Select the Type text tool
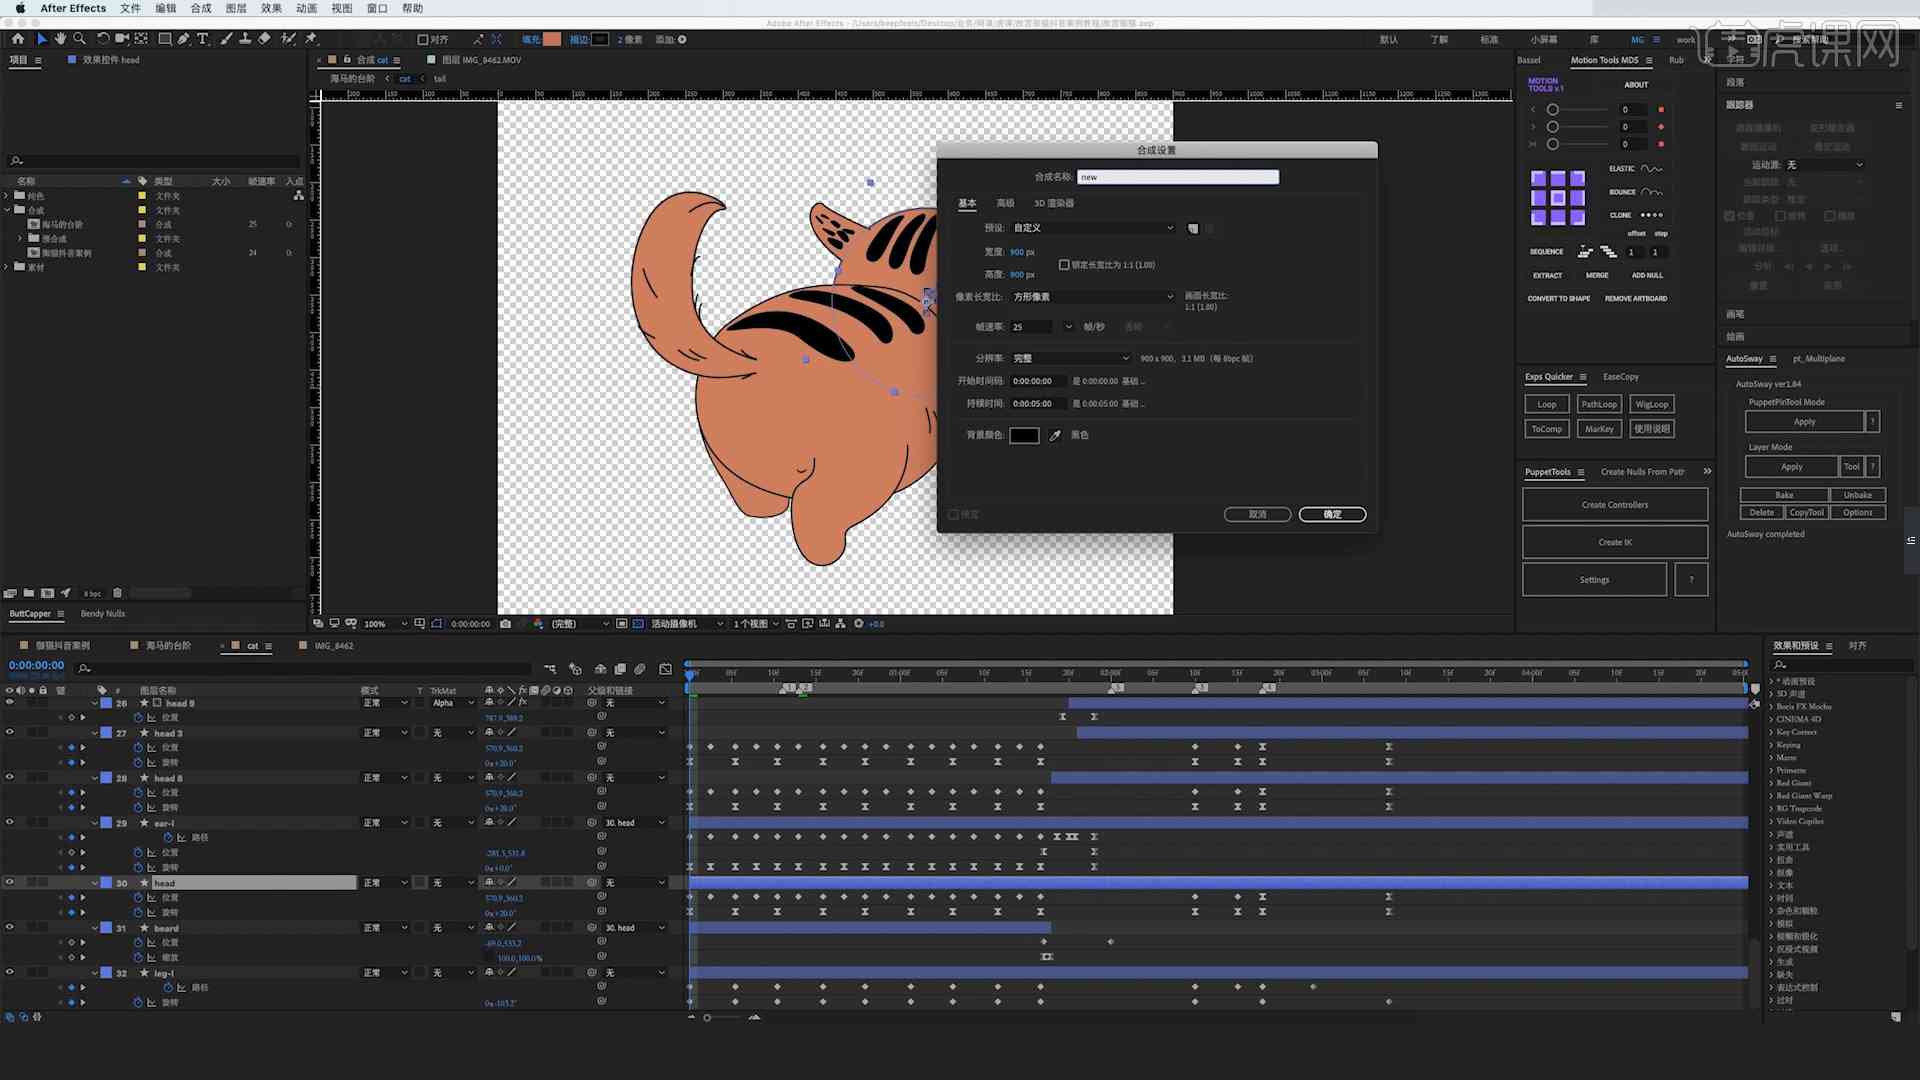The width and height of the screenshot is (1920, 1080). [203, 39]
